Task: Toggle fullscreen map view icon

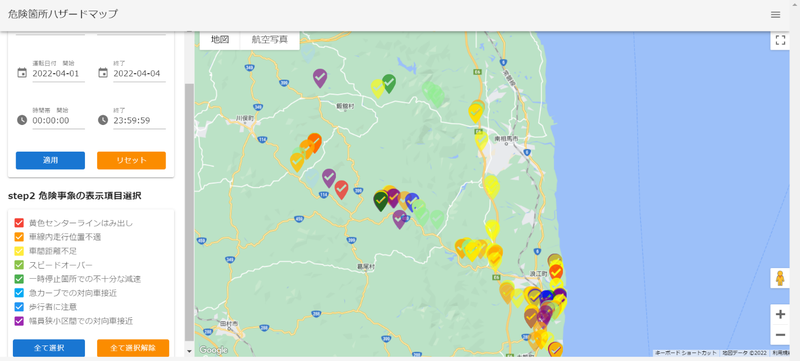Action: [x=780, y=41]
